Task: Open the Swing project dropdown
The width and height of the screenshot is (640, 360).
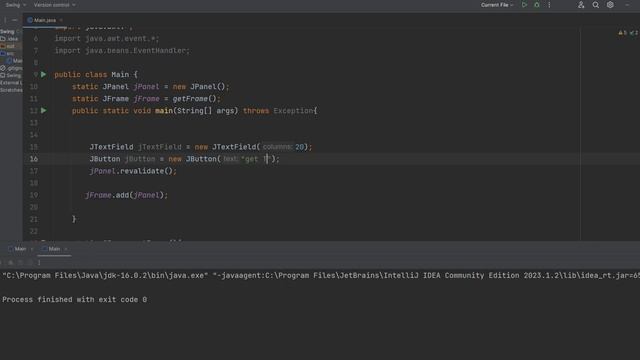Action: [16, 5]
